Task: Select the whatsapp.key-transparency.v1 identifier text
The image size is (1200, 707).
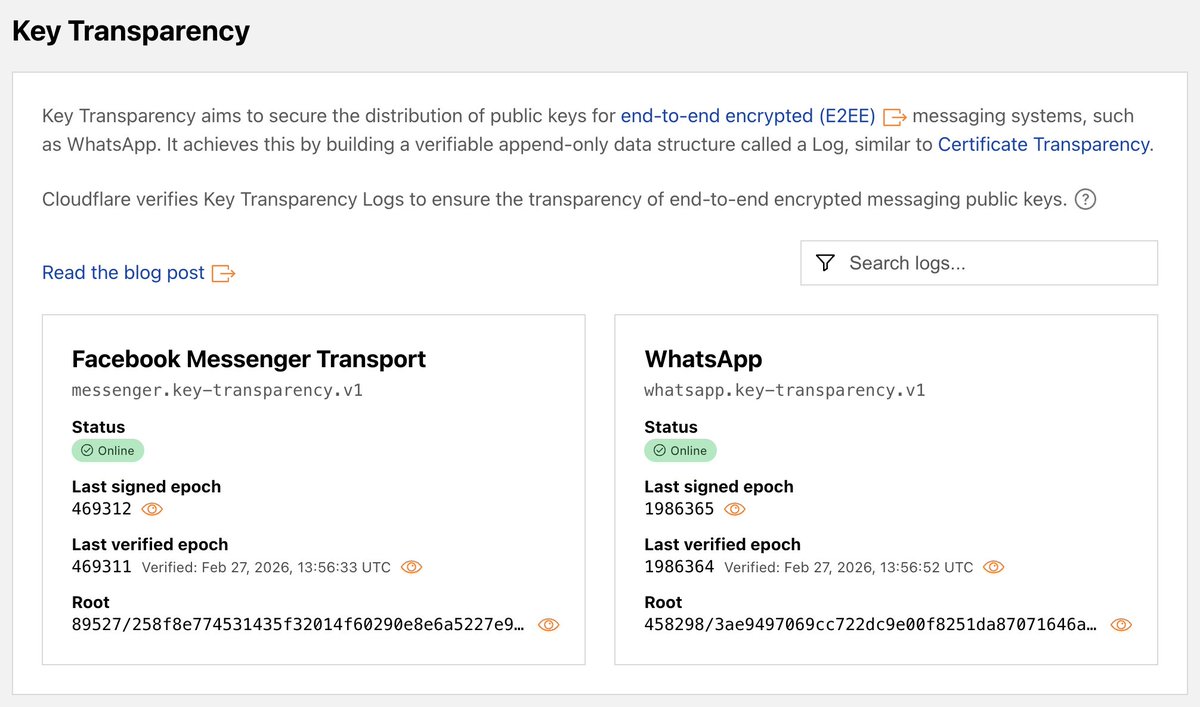Action: (783, 390)
